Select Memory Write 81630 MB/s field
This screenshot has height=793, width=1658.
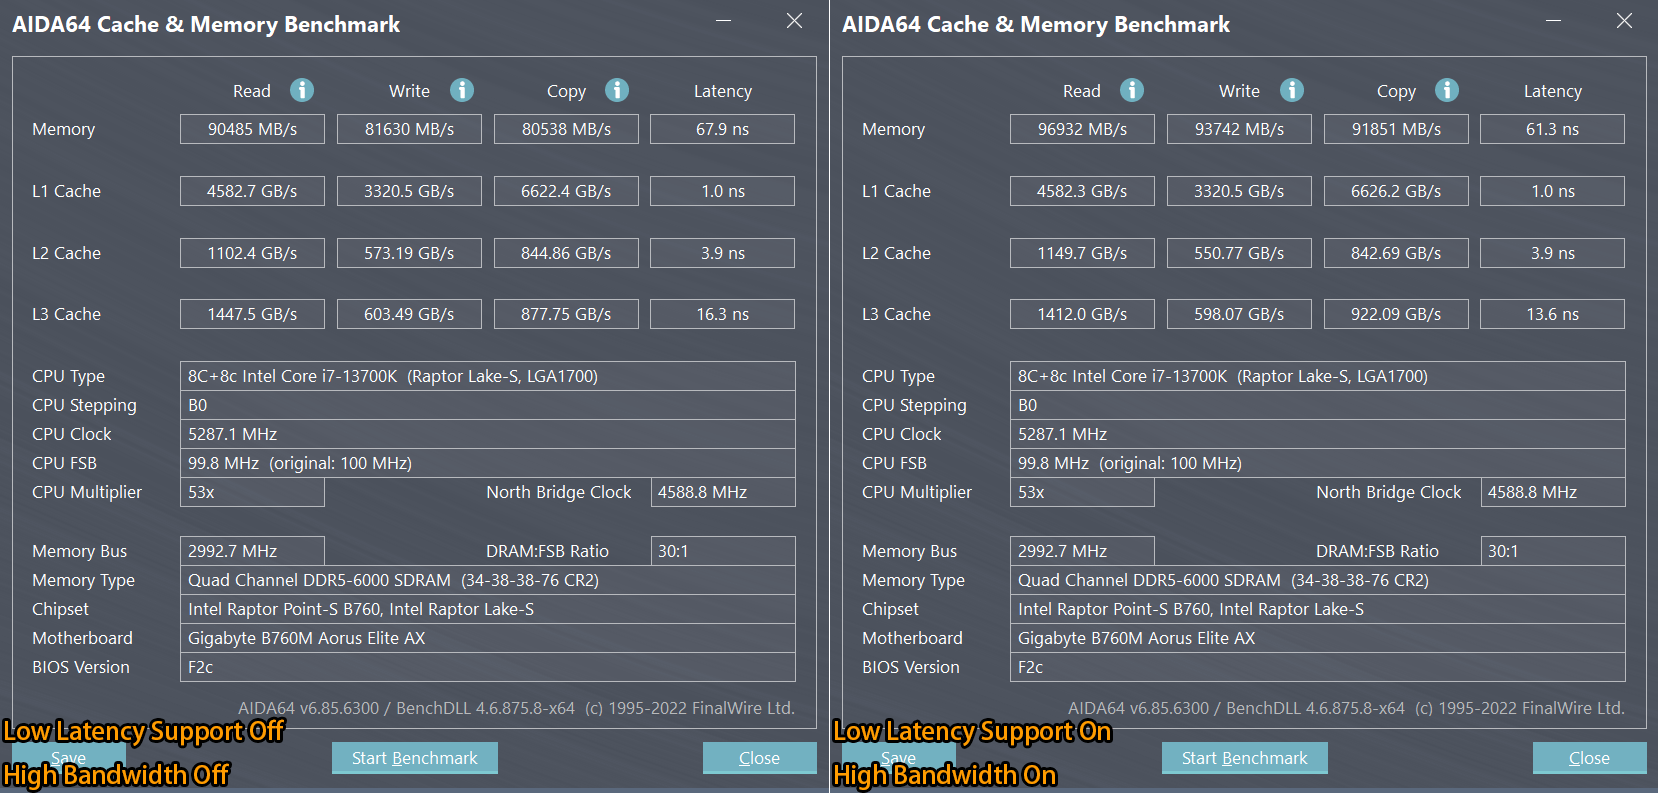click(409, 129)
